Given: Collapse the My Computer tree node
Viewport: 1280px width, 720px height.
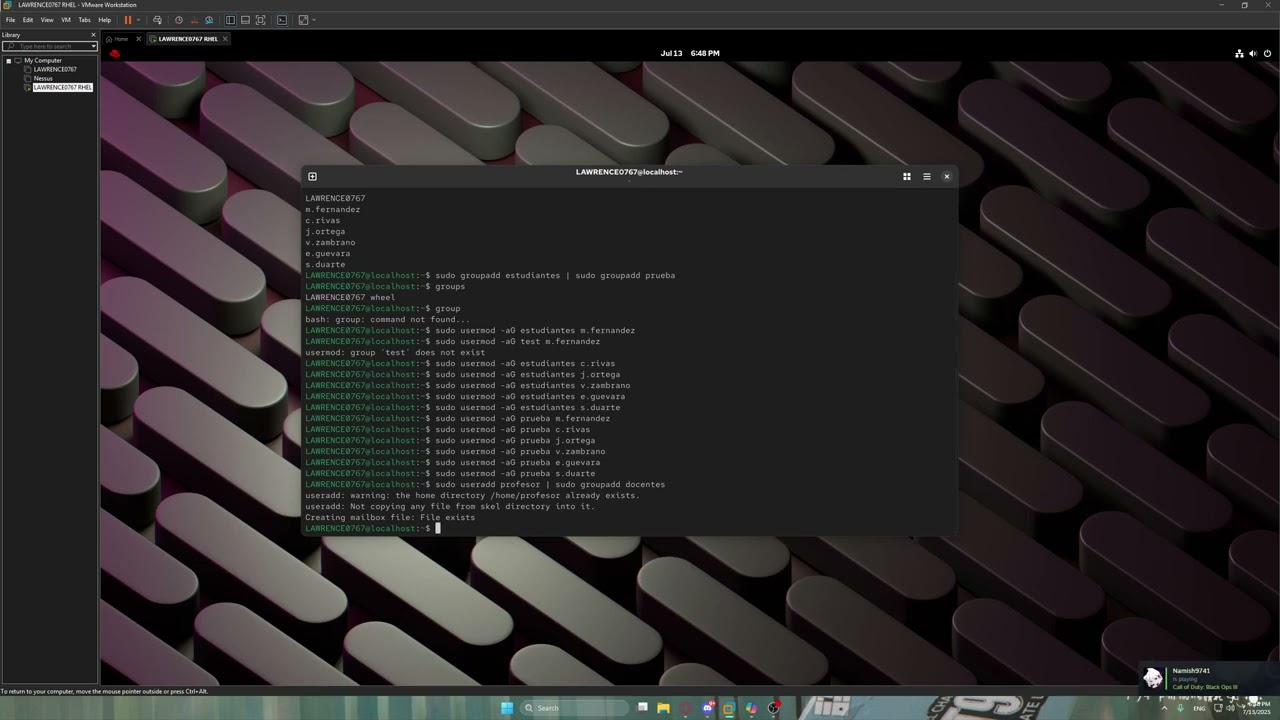Looking at the screenshot, I should pyautogui.click(x=8, y=60).
